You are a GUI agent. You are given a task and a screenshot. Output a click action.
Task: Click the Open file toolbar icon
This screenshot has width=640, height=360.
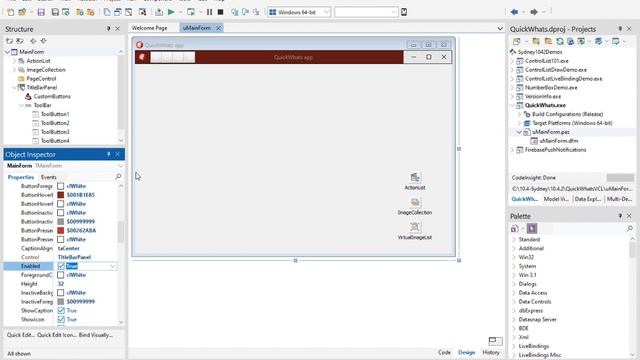[x=22, y=12]
